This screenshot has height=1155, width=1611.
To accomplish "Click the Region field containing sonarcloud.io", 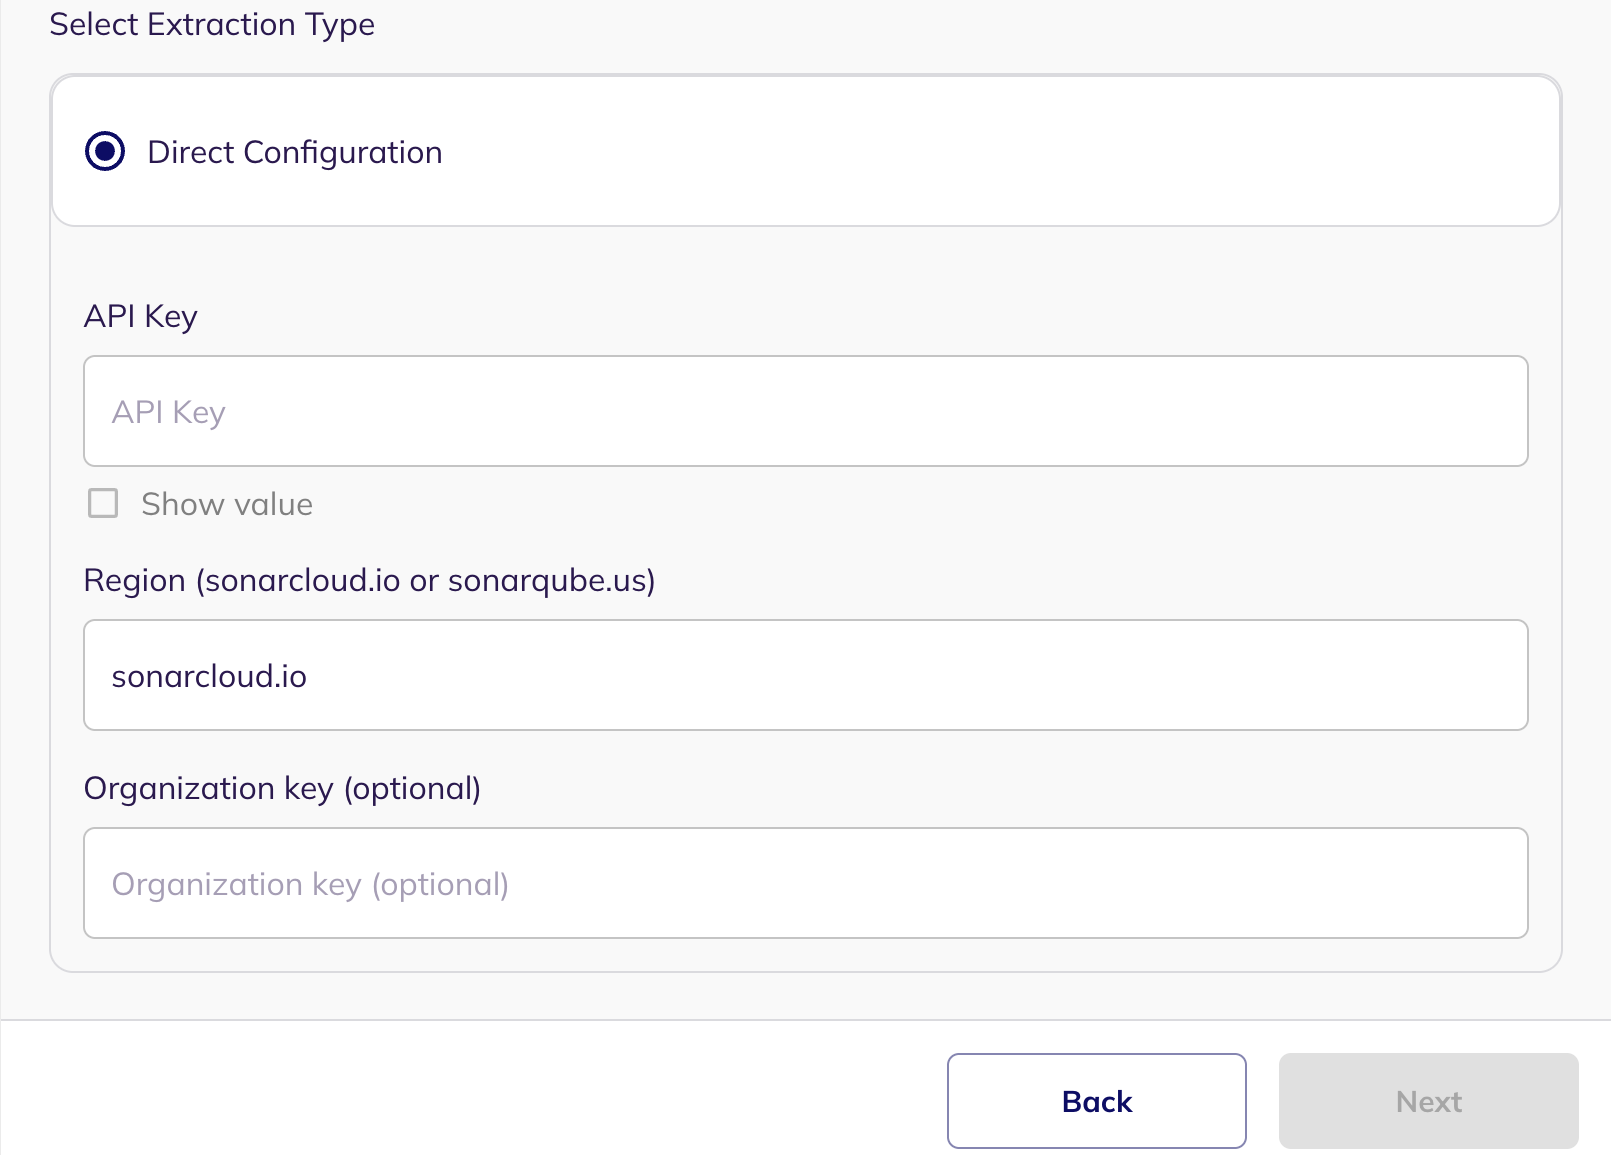I will 806,675.
